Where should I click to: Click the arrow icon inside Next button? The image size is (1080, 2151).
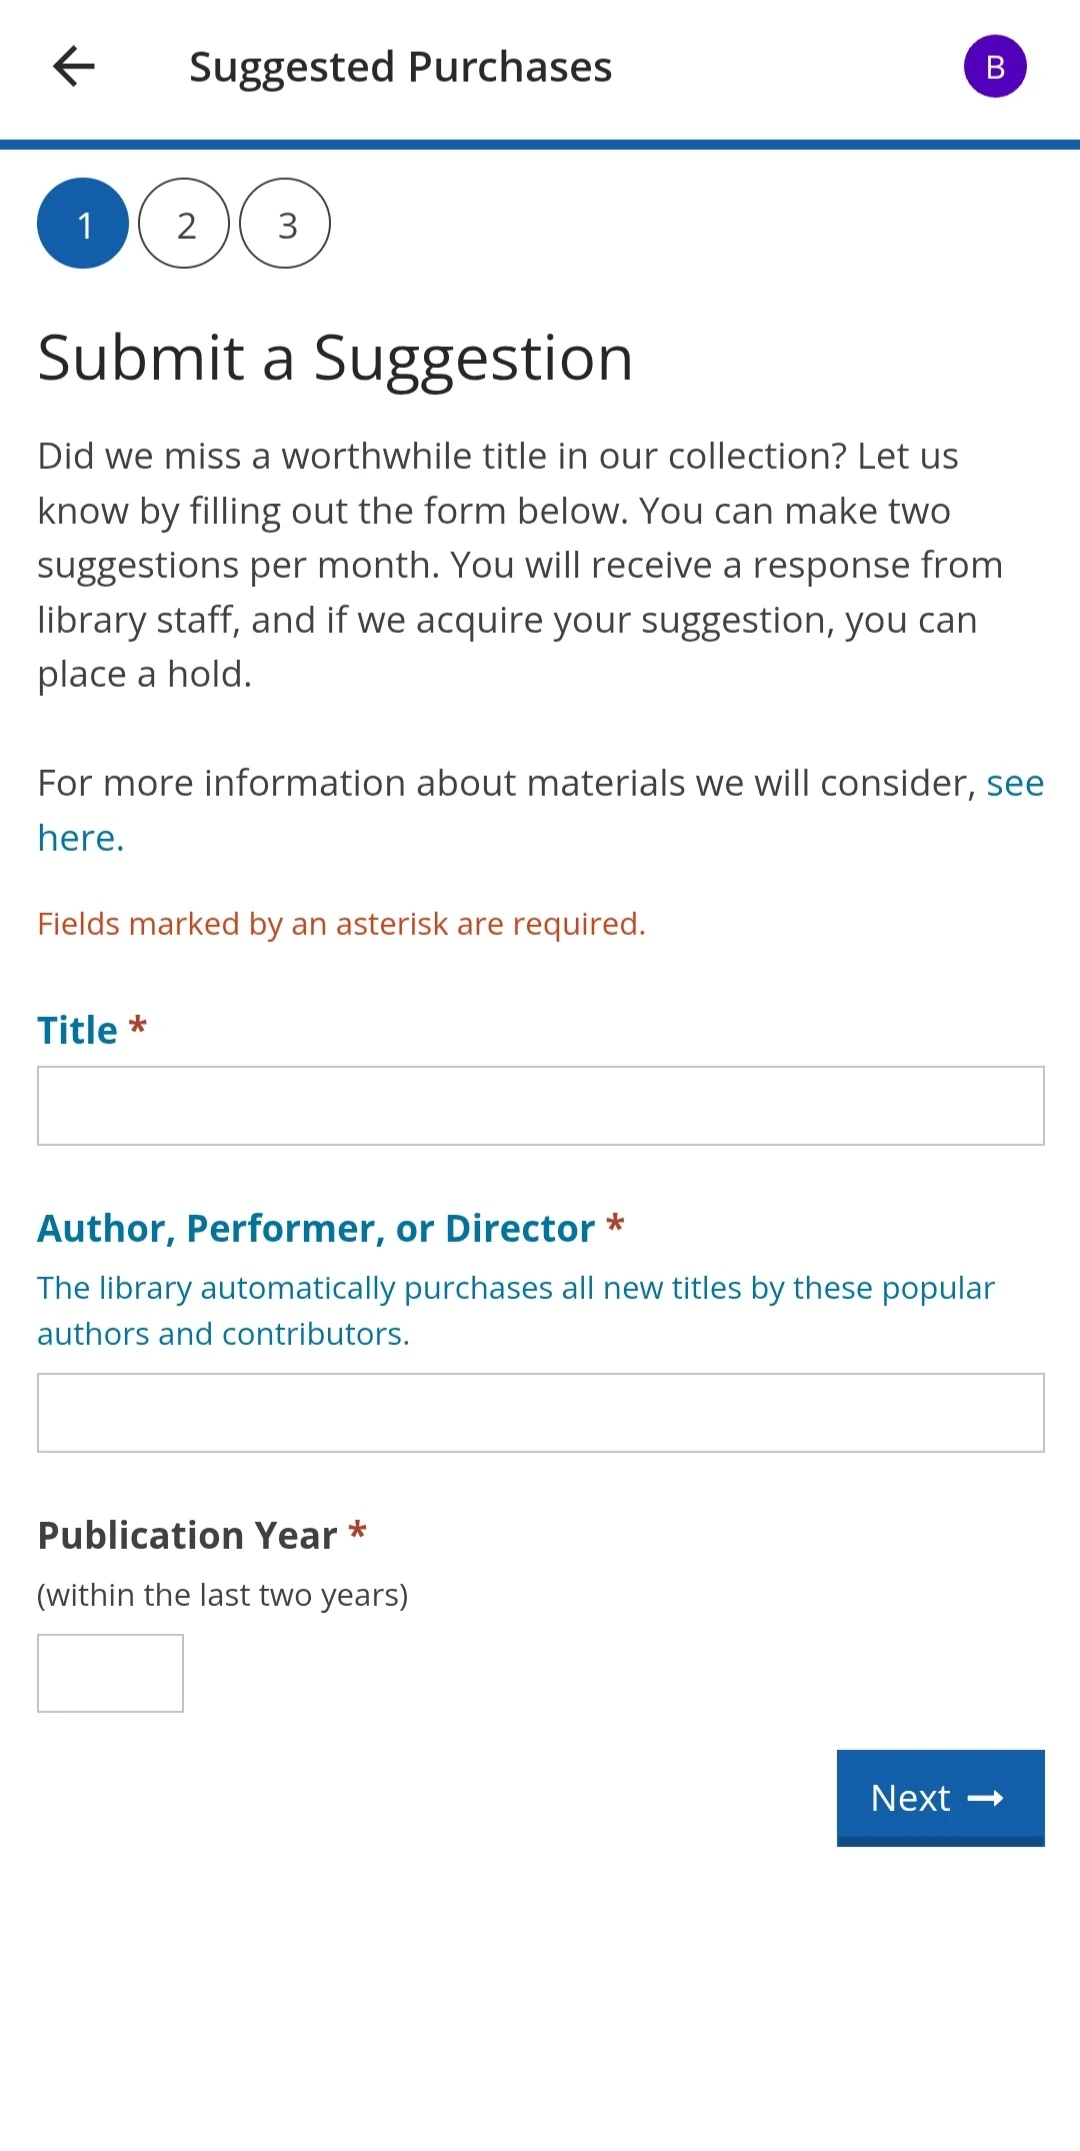click(985, 1798)
